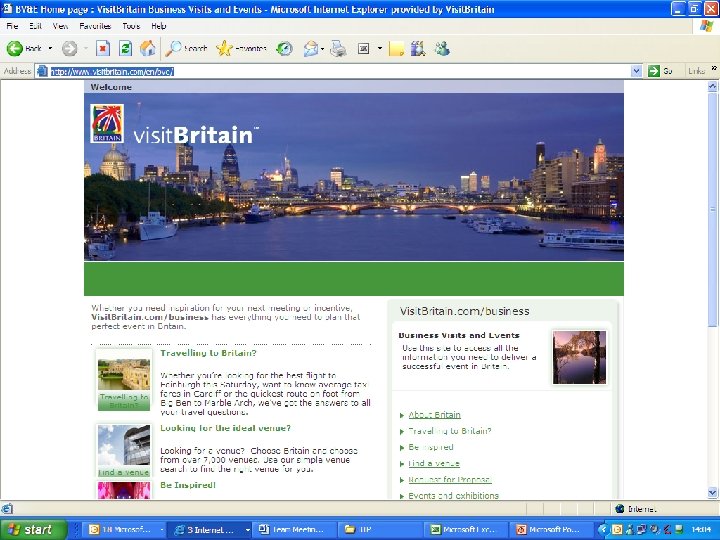The image size is (720, 540).
Task: Open address bar URL dropdown
Action: click(x=636, y=71)
